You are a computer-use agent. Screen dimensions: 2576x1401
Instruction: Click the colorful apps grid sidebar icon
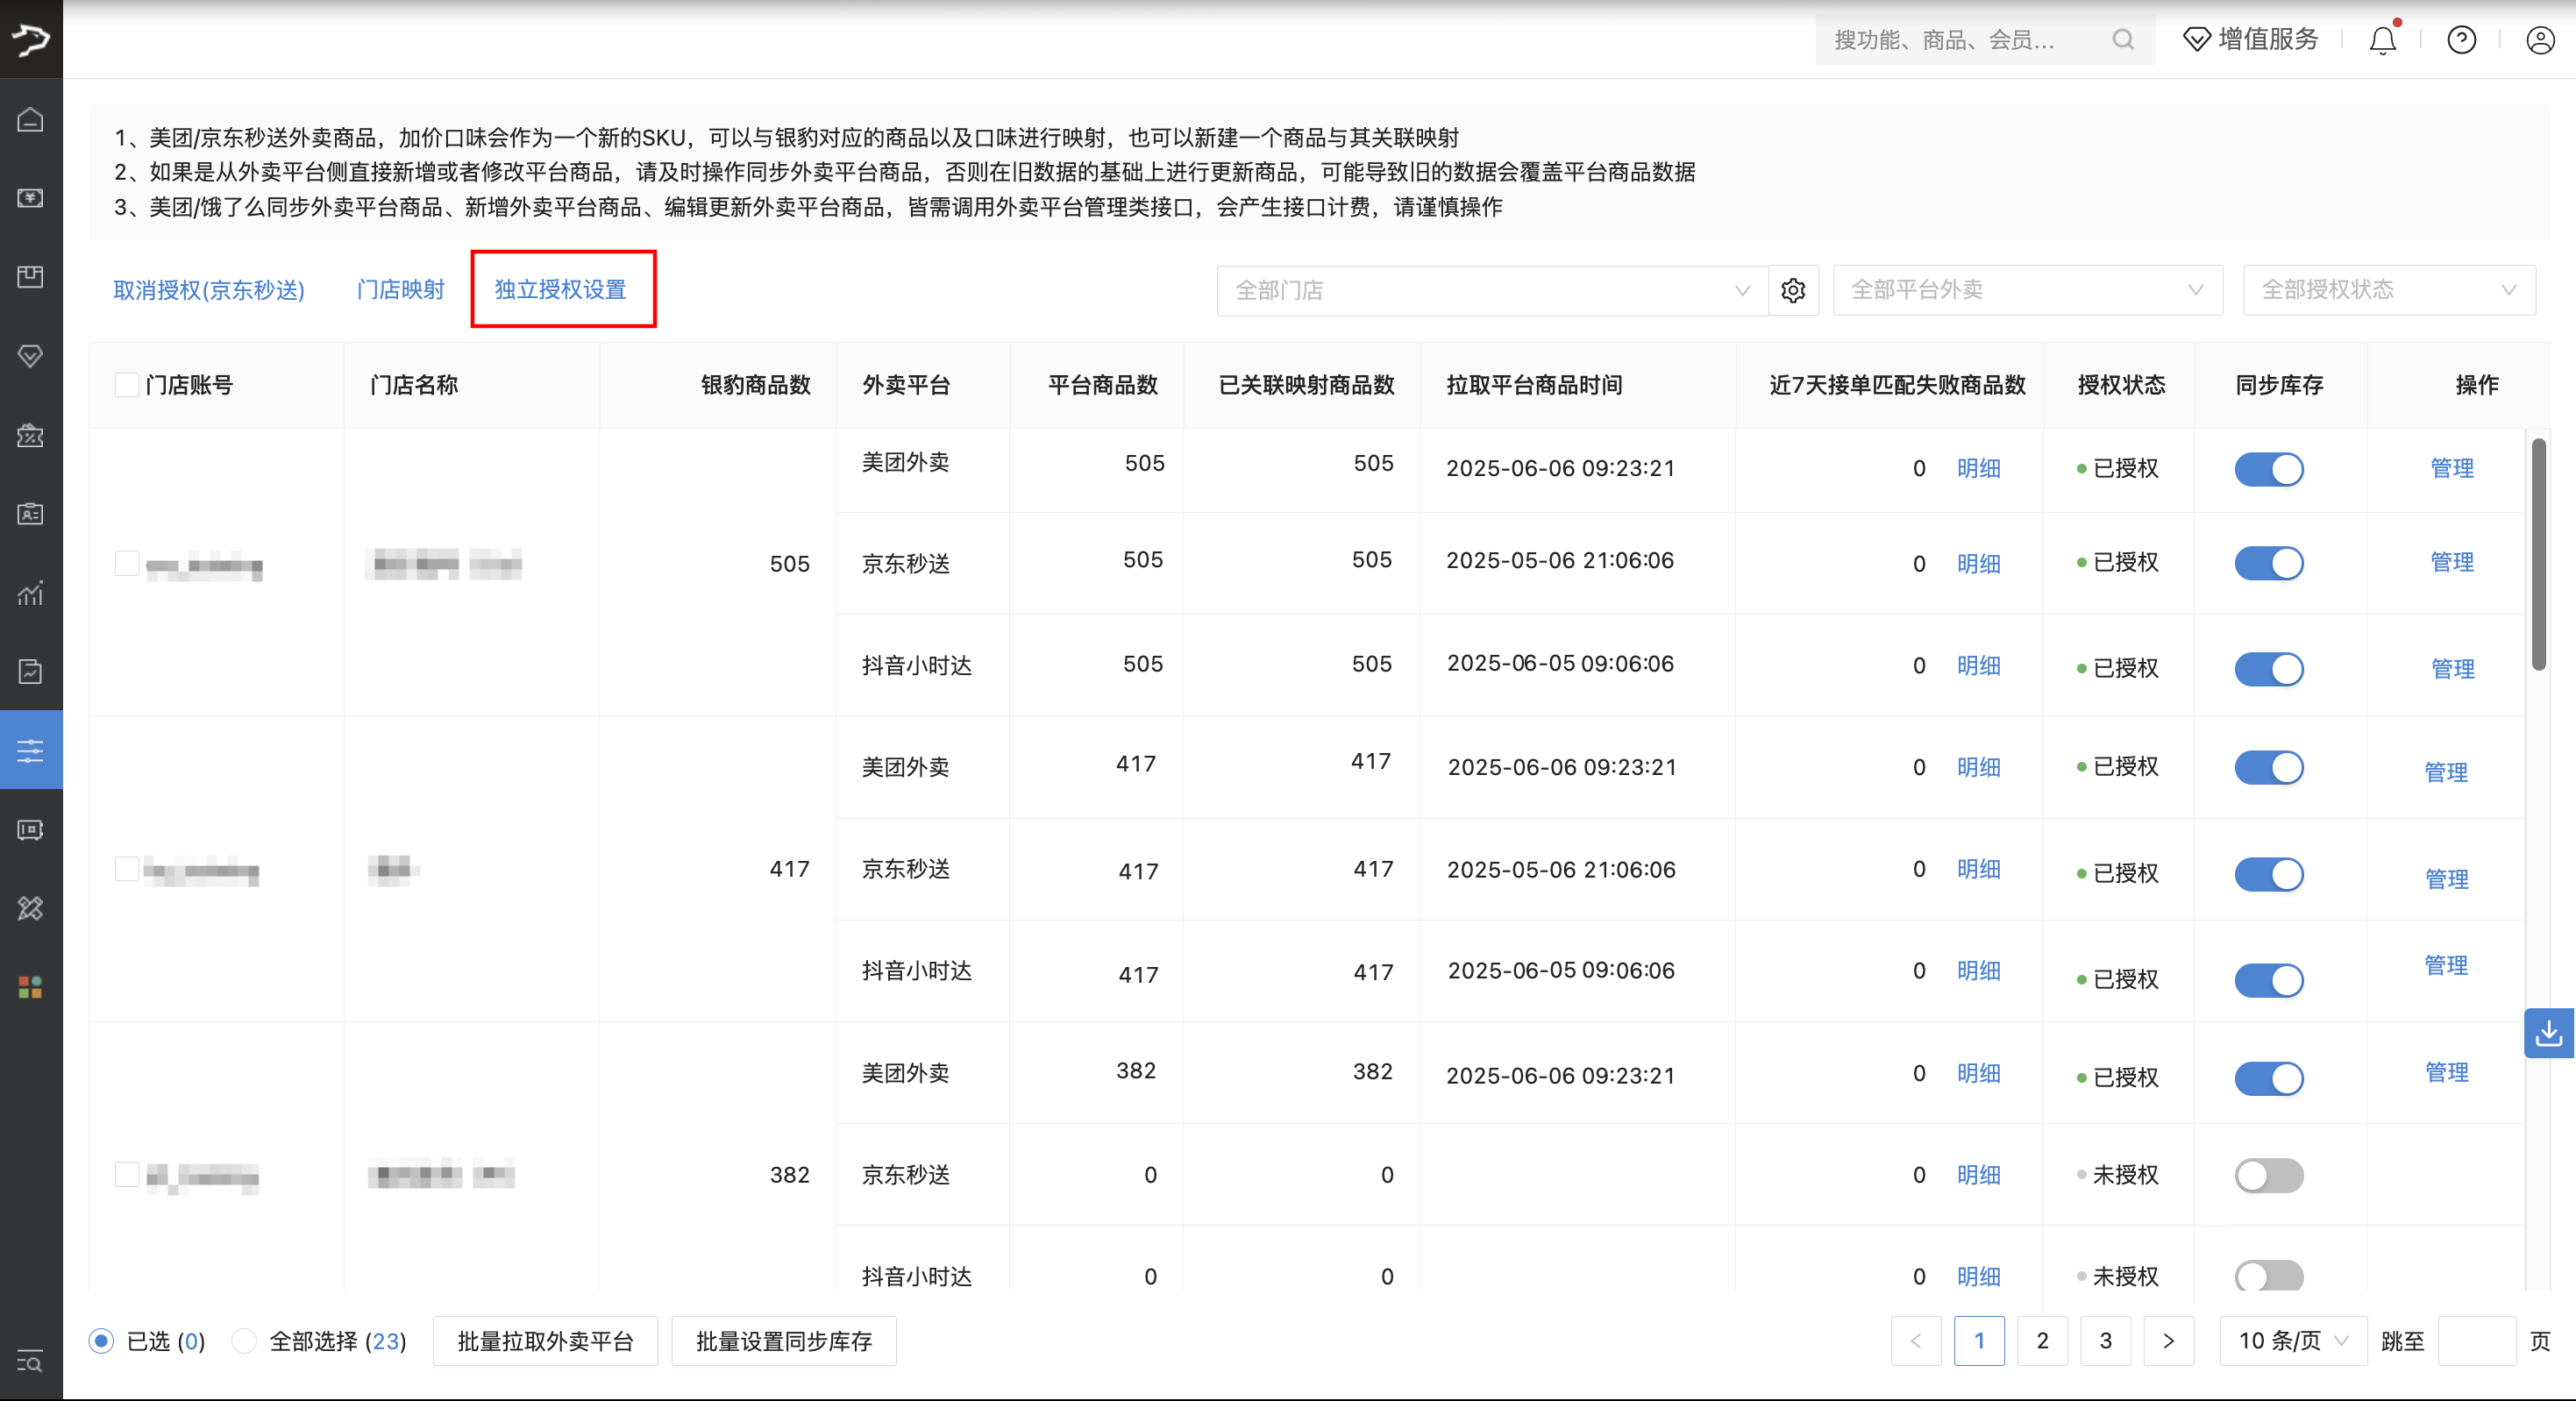31,988
